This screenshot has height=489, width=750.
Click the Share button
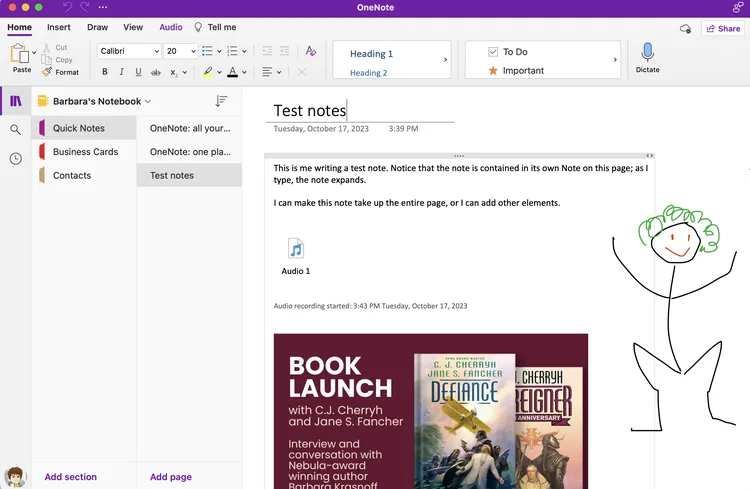pos(722,29)
